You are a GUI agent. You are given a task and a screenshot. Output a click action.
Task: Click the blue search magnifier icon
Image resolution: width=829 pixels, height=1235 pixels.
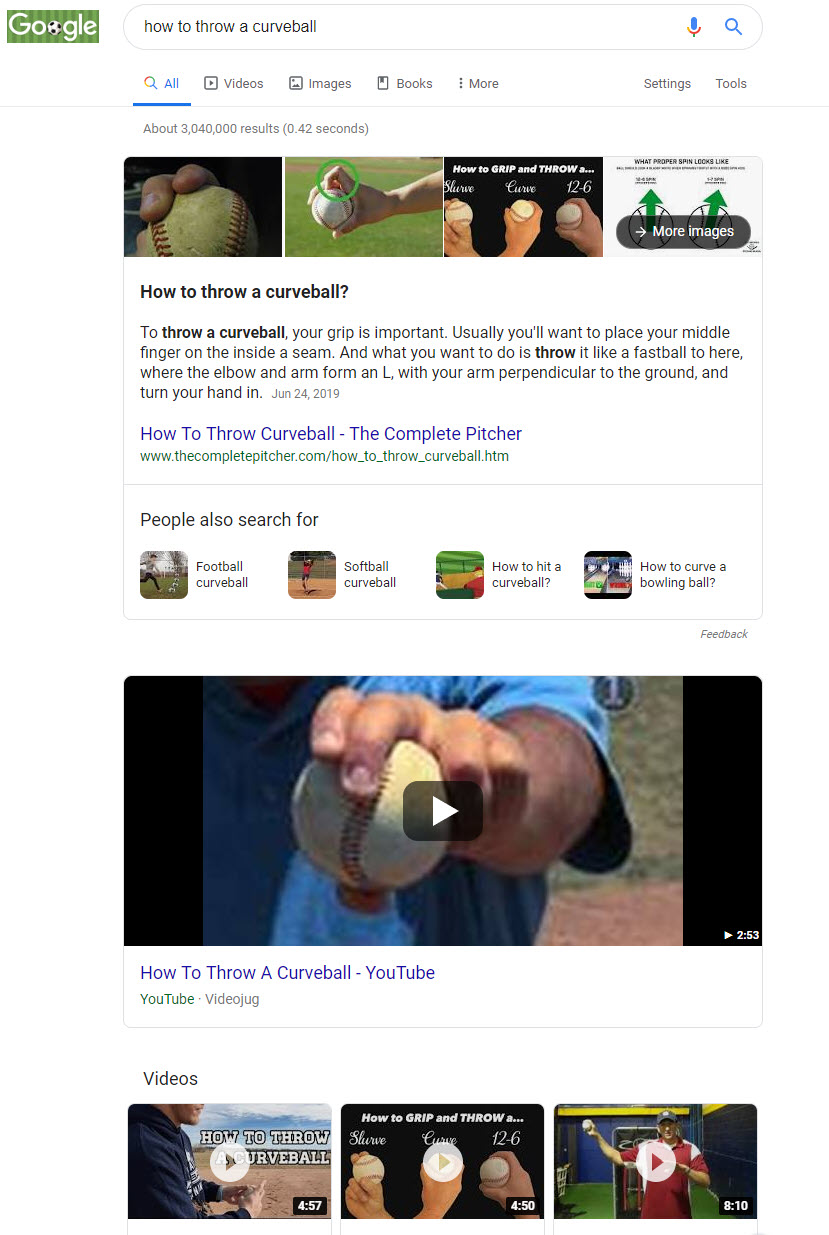point(733,27)
